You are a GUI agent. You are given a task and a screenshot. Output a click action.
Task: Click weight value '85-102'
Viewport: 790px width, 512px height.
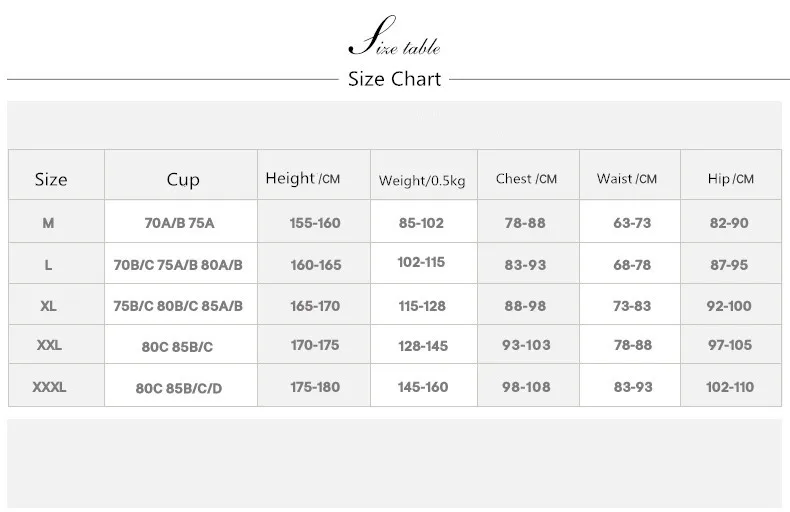421,223
